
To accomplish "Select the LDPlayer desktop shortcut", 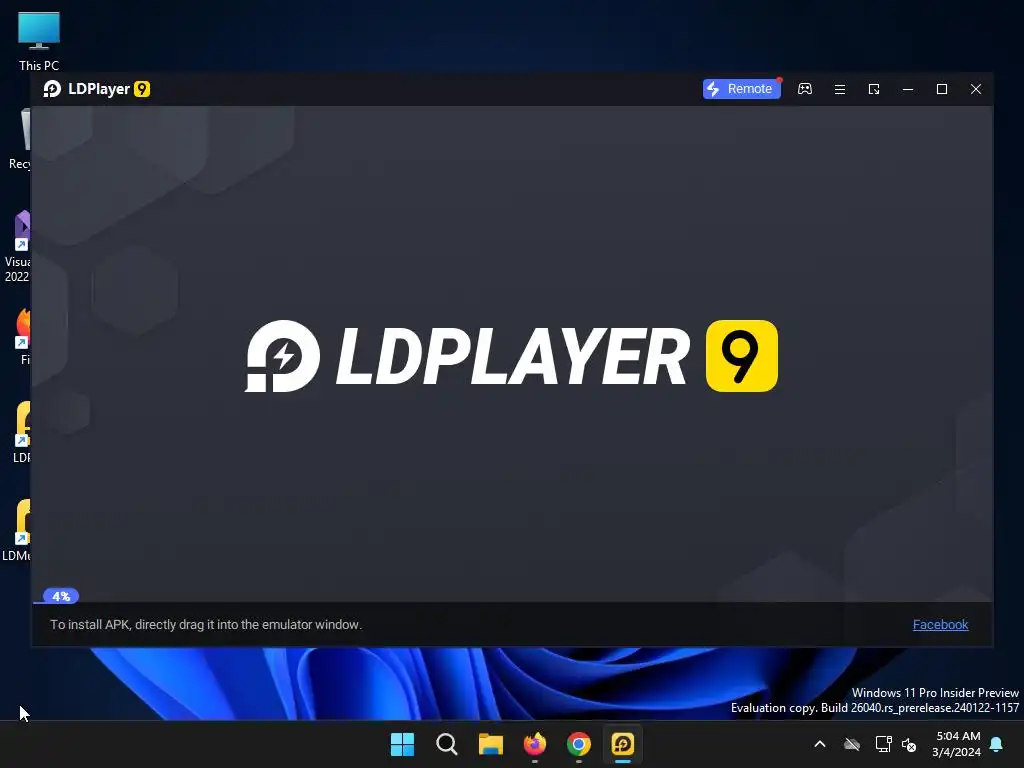I will coord(22,433).
